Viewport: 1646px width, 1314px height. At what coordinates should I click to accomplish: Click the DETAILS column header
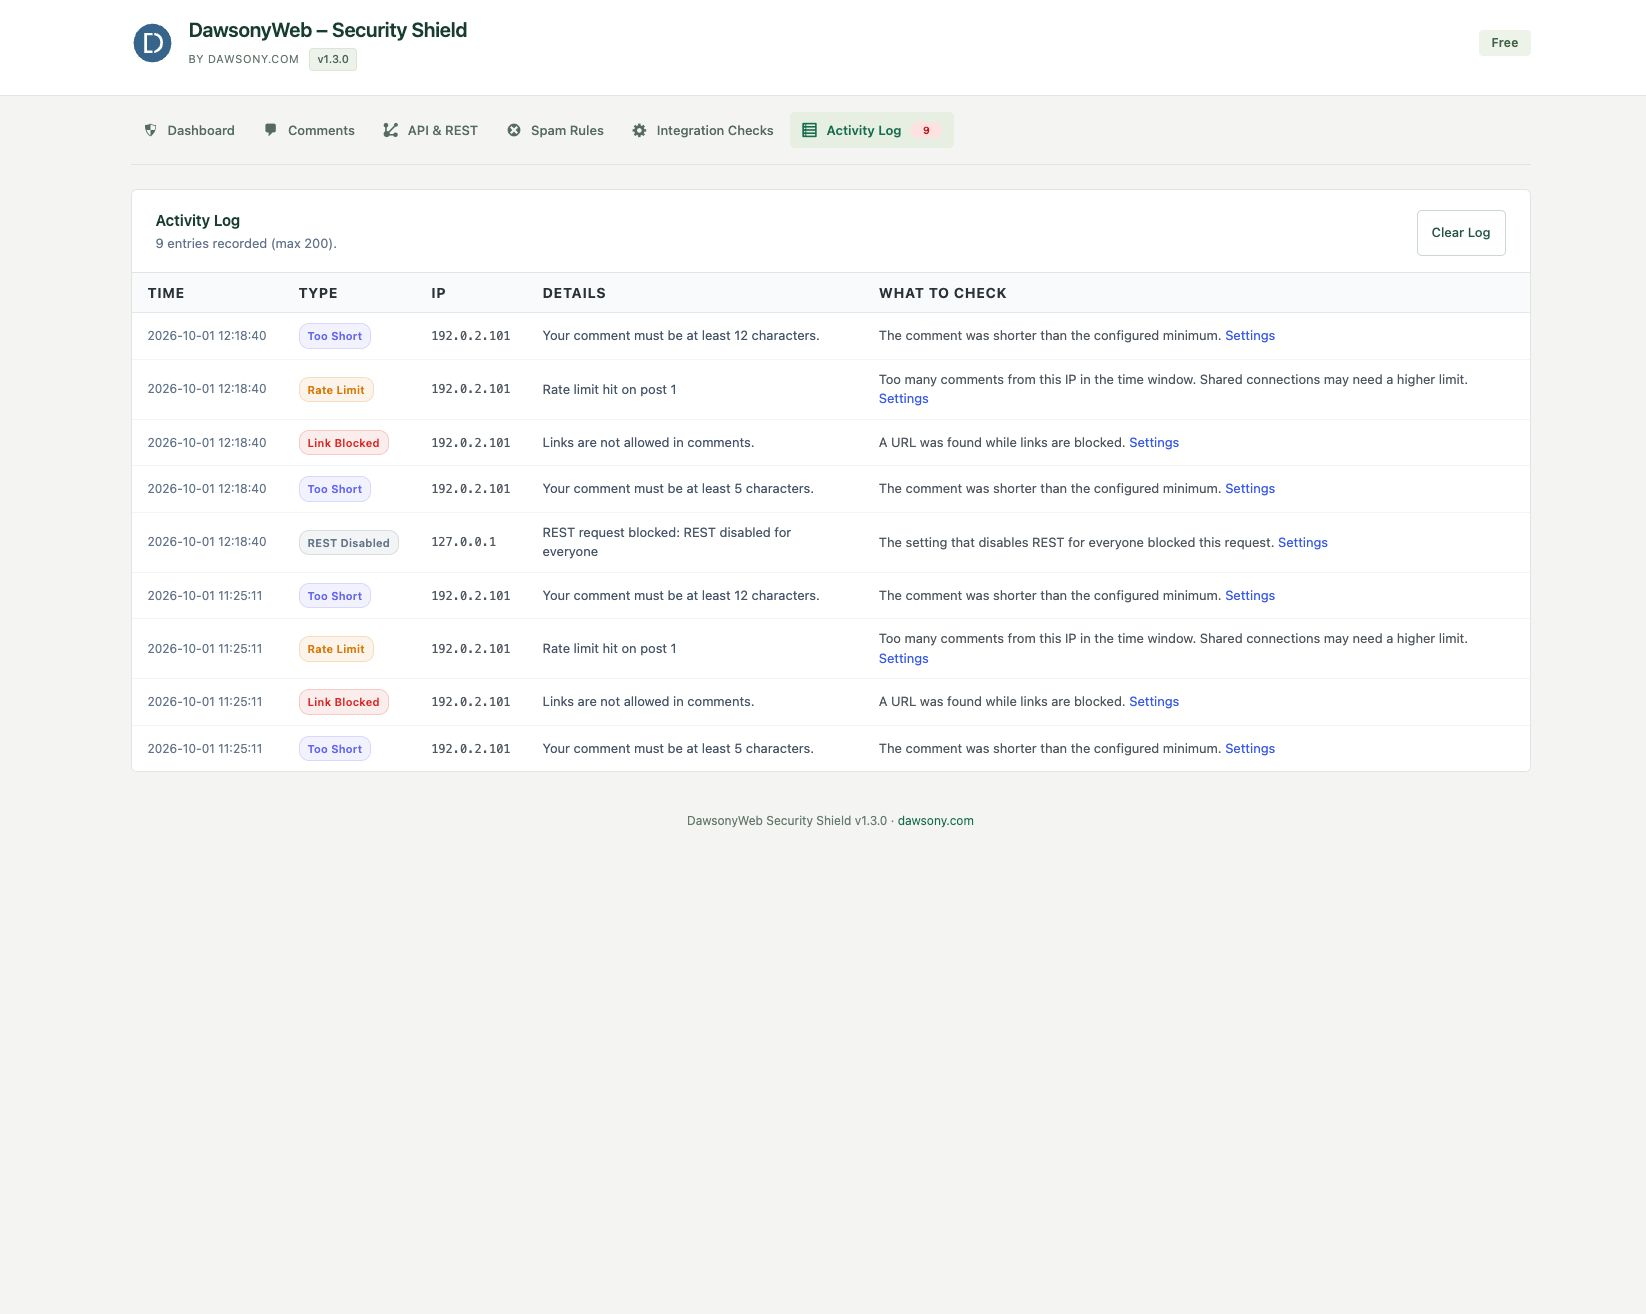pyautogui.click(x=574, y=293)
